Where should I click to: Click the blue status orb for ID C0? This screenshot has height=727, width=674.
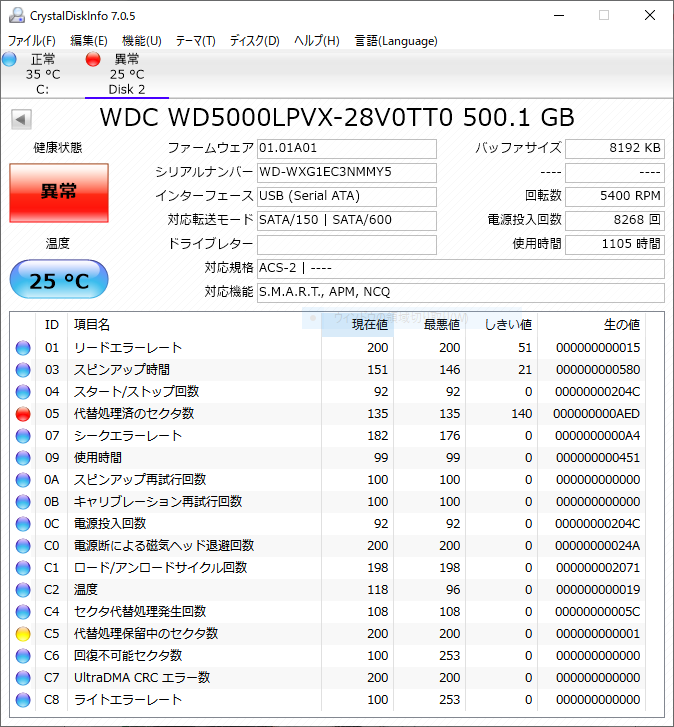tap(23, 546)
